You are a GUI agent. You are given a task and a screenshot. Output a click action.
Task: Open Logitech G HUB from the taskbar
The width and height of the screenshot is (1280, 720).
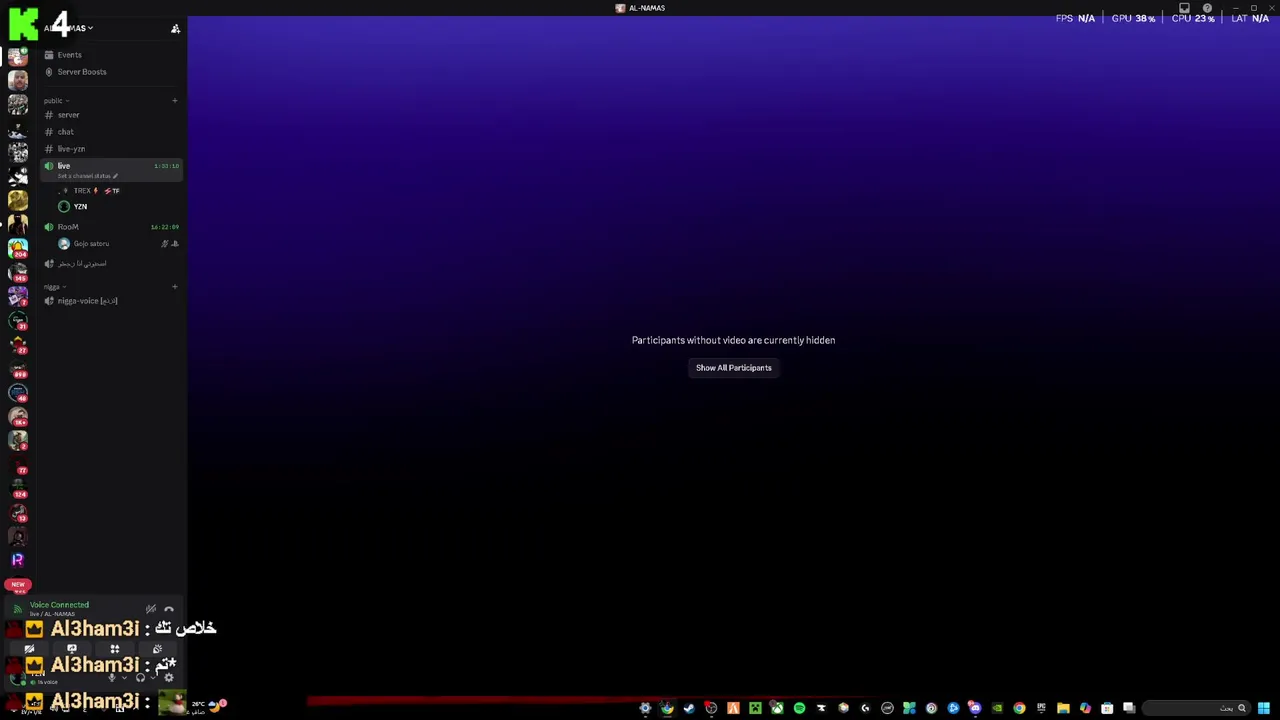click(x=865, y=708)
